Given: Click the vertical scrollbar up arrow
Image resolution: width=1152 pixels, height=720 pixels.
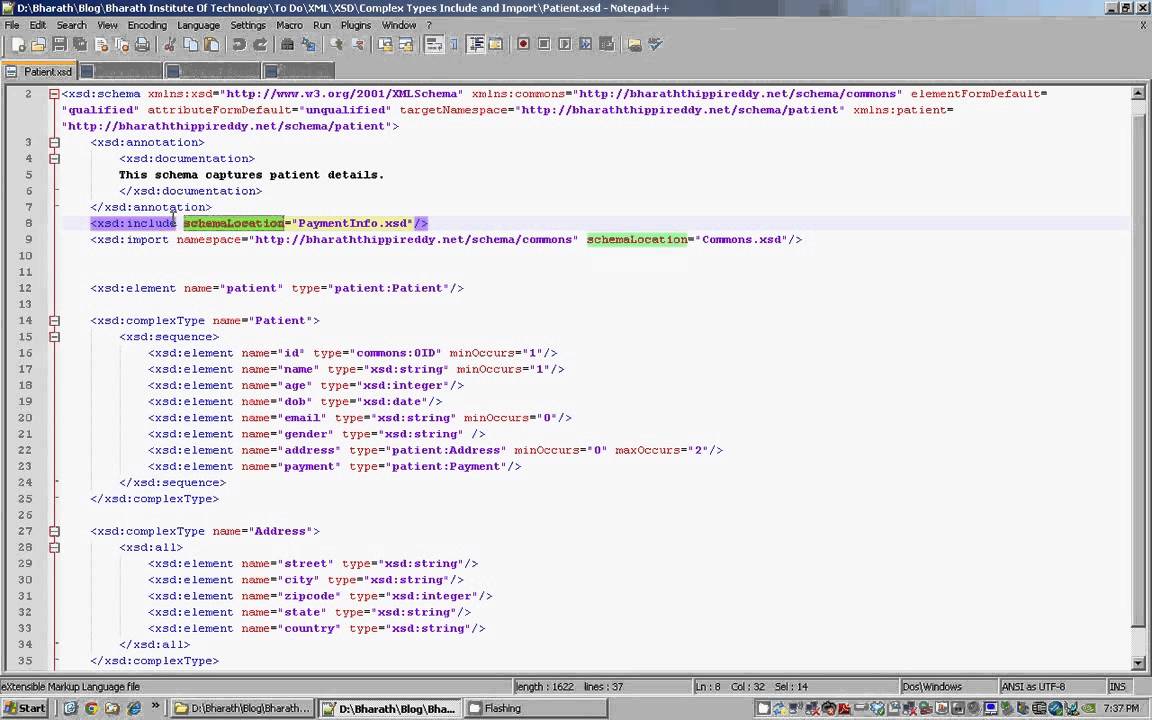Looking at the screenshot, I should (x=1138, y=93).
